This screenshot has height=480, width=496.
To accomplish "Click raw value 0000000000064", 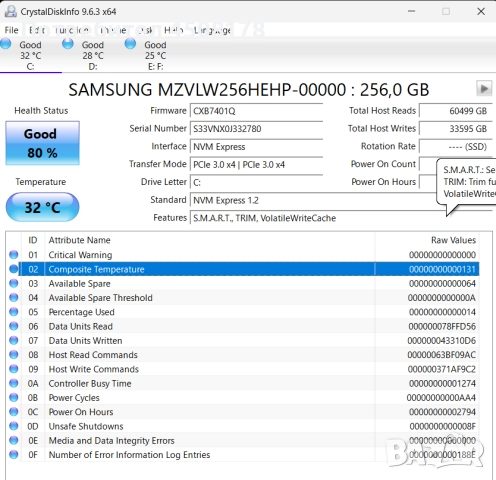I will pyautogui.click(x=442, y=284).
